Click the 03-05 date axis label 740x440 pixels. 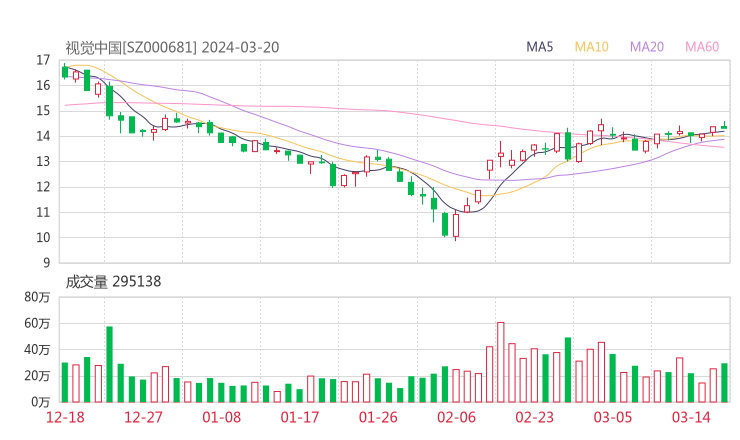point(613,417)
